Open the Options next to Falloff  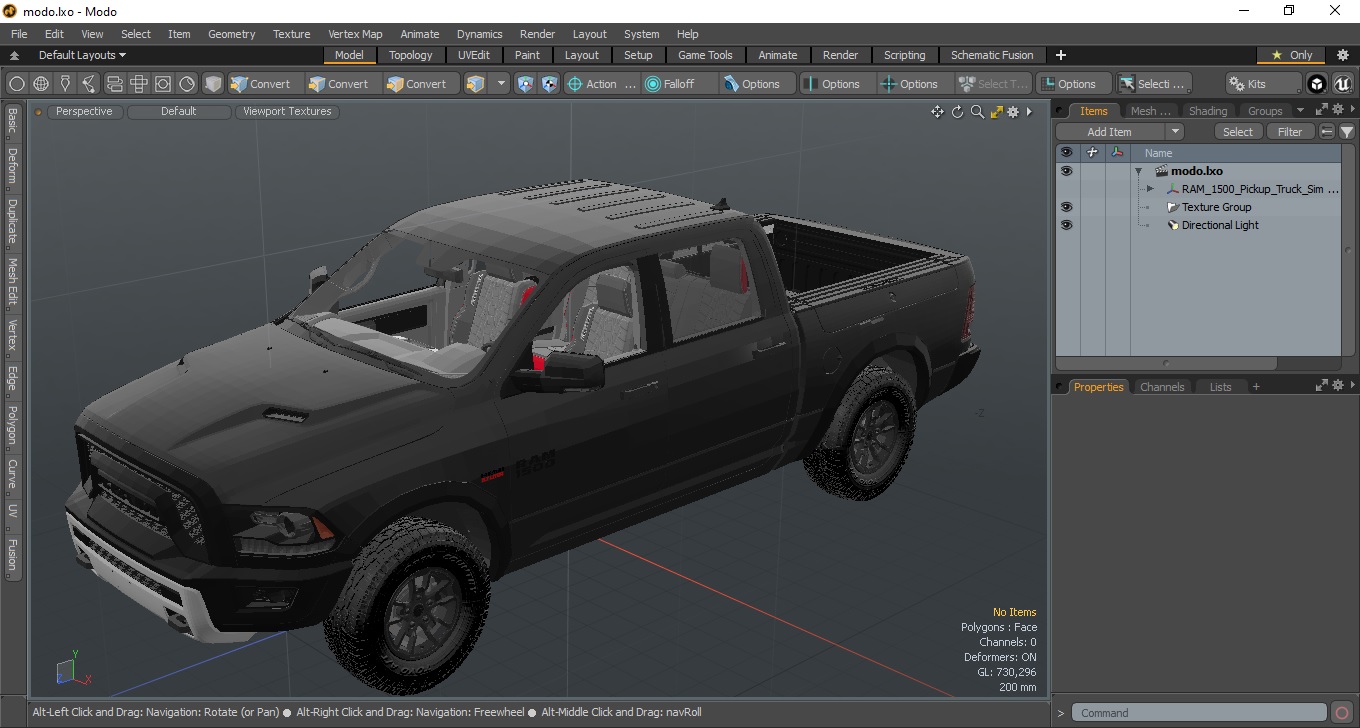coord(758,84)
